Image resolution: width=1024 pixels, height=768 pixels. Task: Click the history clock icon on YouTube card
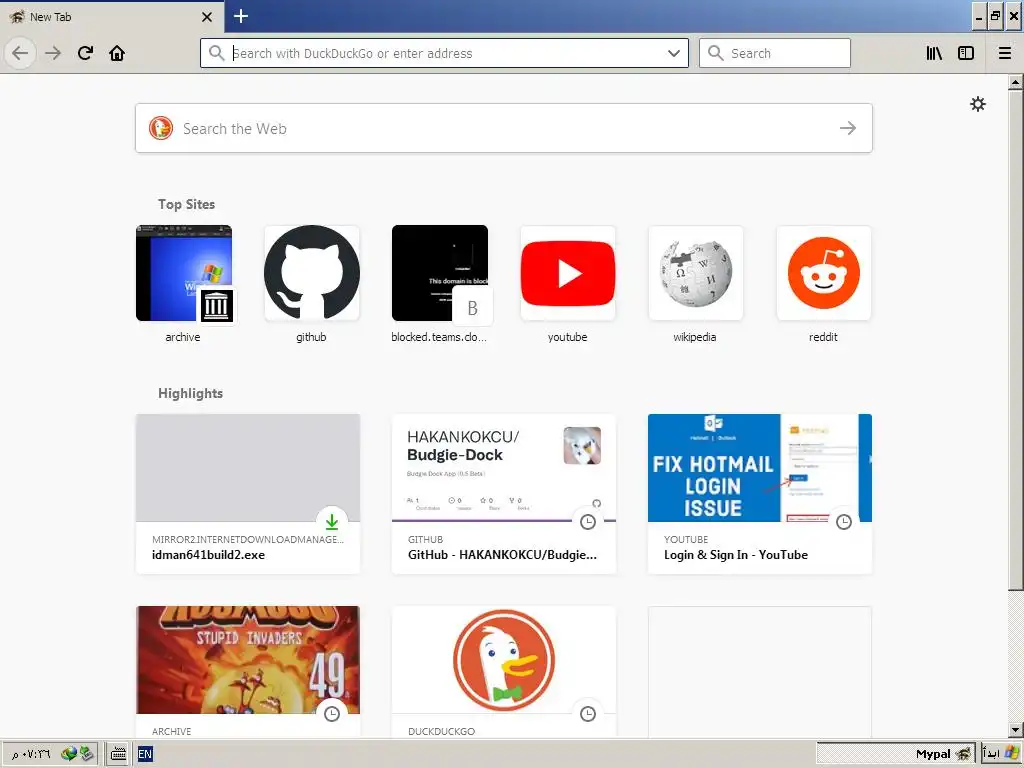(x=844, y=522)
